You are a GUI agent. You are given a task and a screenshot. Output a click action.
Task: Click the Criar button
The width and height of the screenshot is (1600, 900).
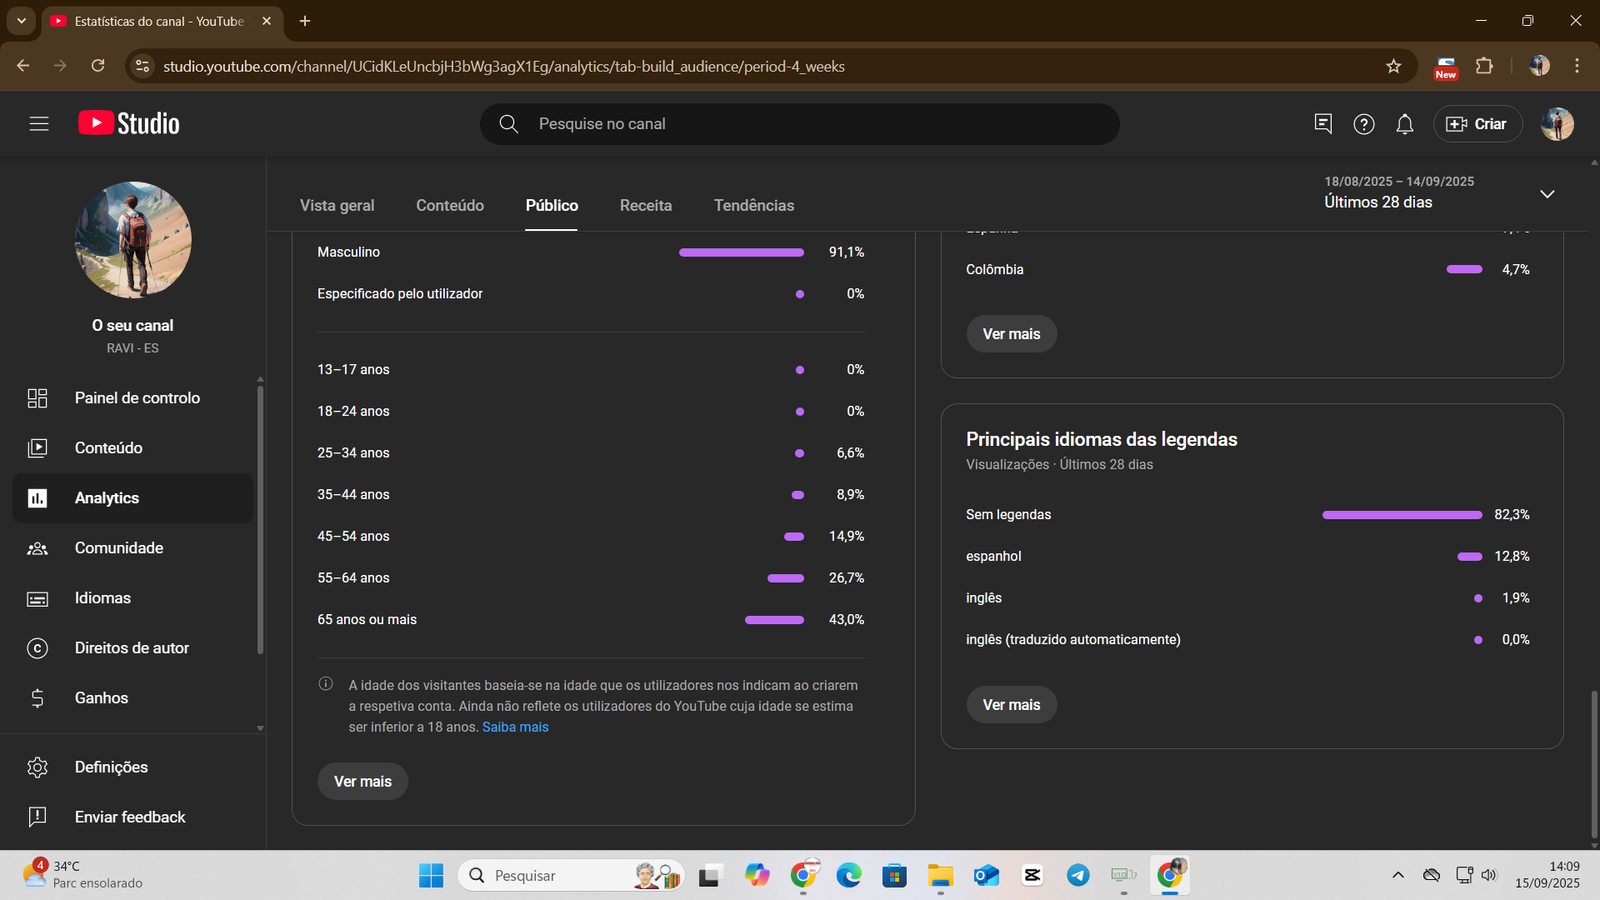coord(1477,124)
